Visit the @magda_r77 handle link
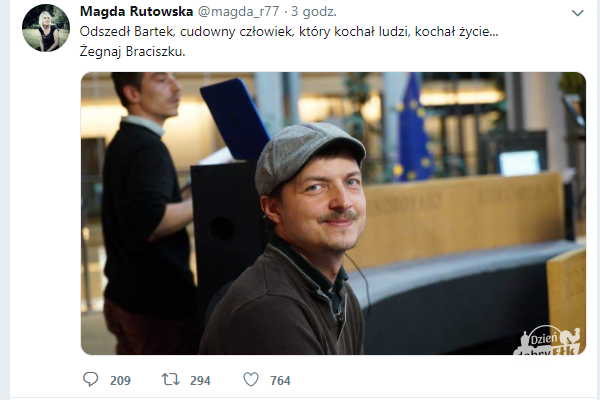600x400 pixels. pyautogui.click(x=238, y=11)
